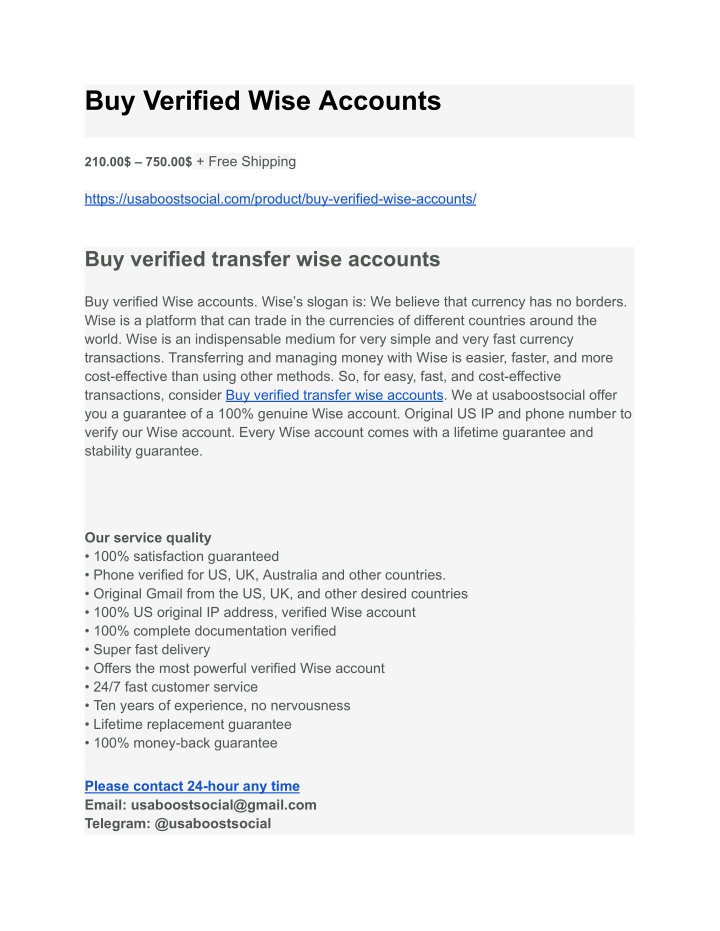
Task: Select the 'Phone verified for US, UK, Australia' bullet
Action: [x=265, y=575]
